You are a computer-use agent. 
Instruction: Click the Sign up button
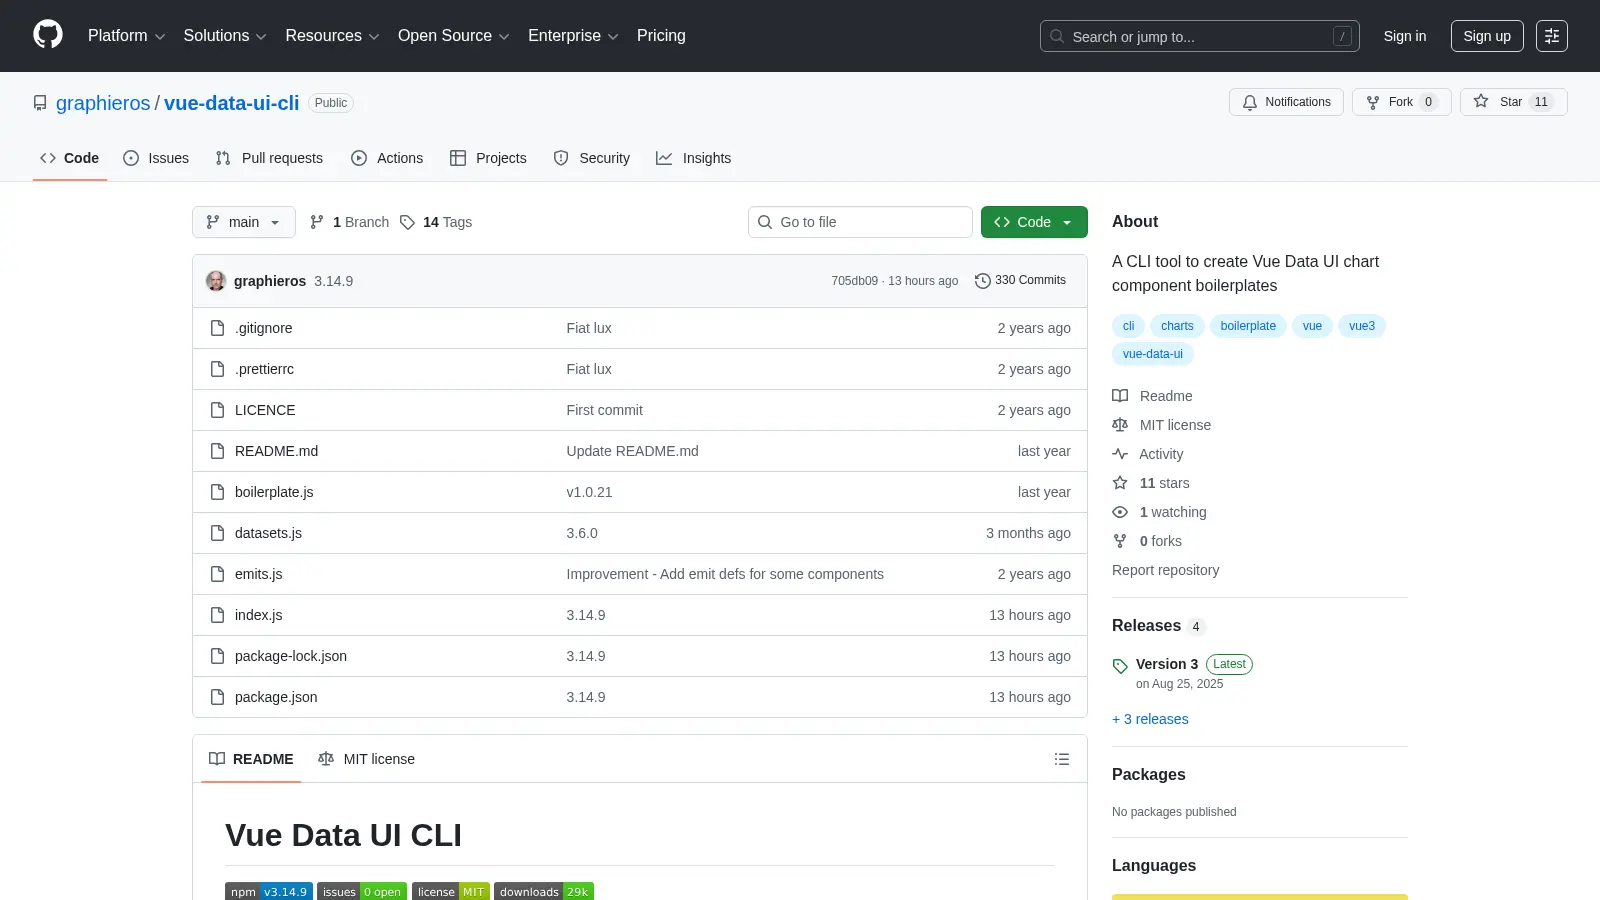1487,36
